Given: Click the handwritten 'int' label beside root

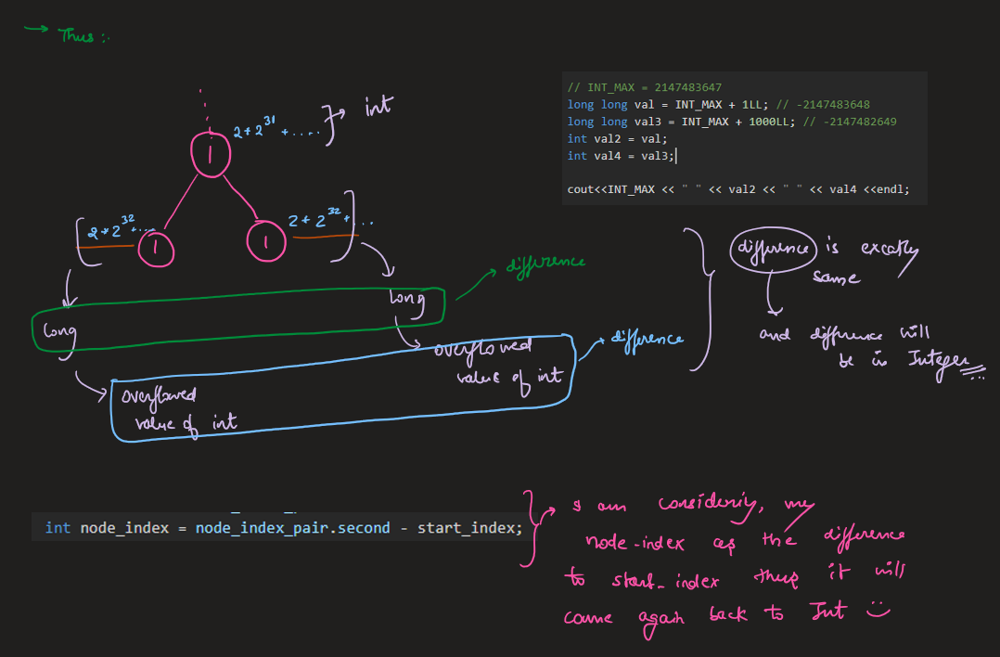Looking at the screenshot, I should tap(378, 107).
